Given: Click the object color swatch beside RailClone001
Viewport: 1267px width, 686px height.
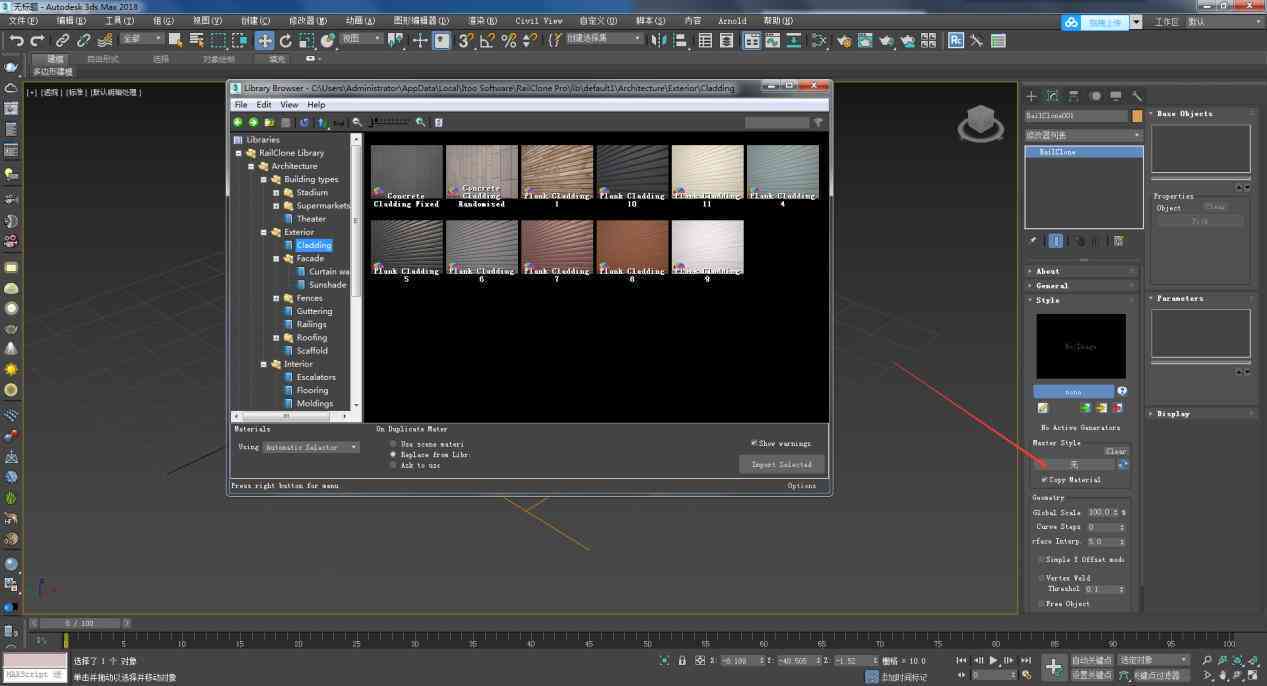Looking at the screenshot, I should click(x=1137, y=116).
